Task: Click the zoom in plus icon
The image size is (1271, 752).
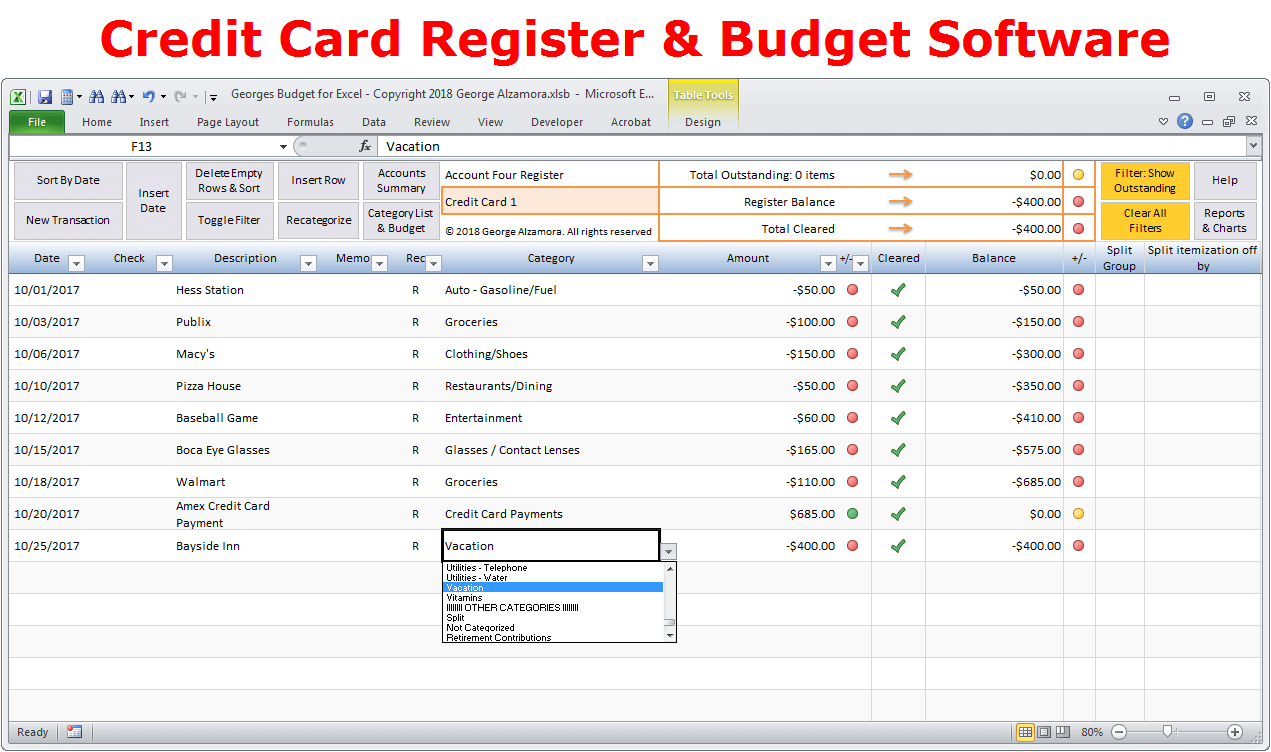Action: tap(1235, 732)
